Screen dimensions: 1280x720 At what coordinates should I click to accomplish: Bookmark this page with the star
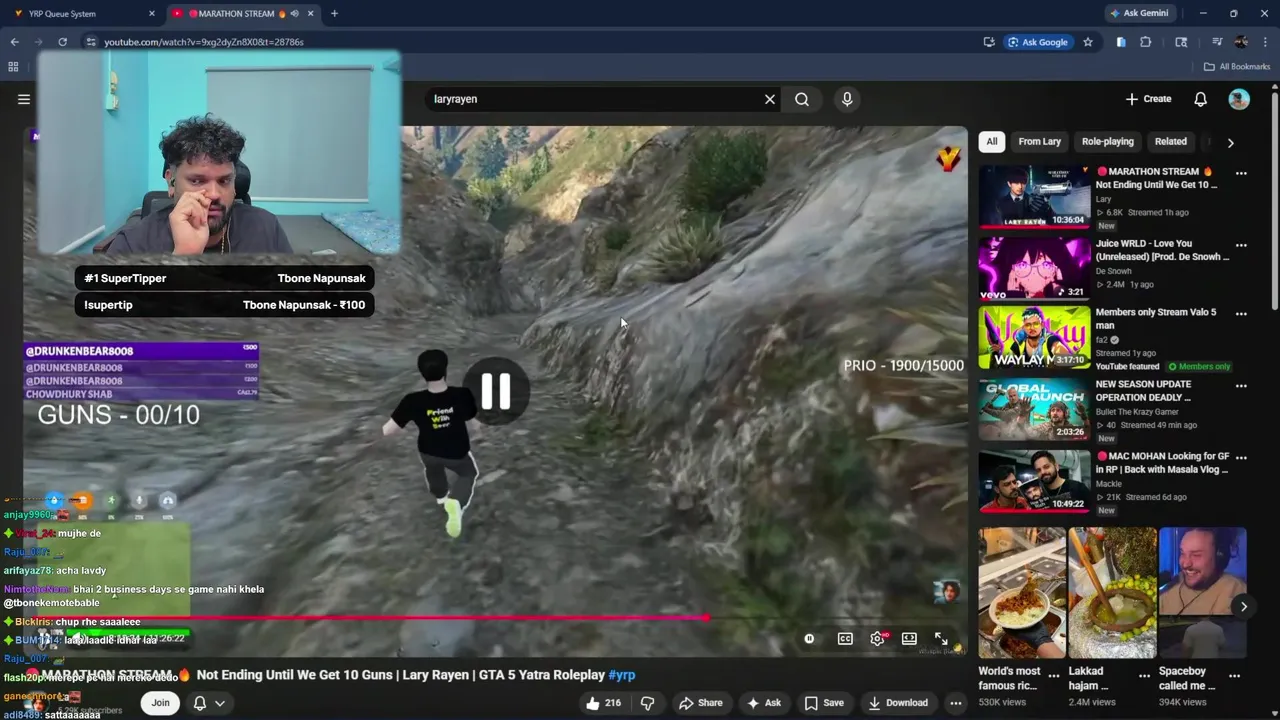(1088, 42)
